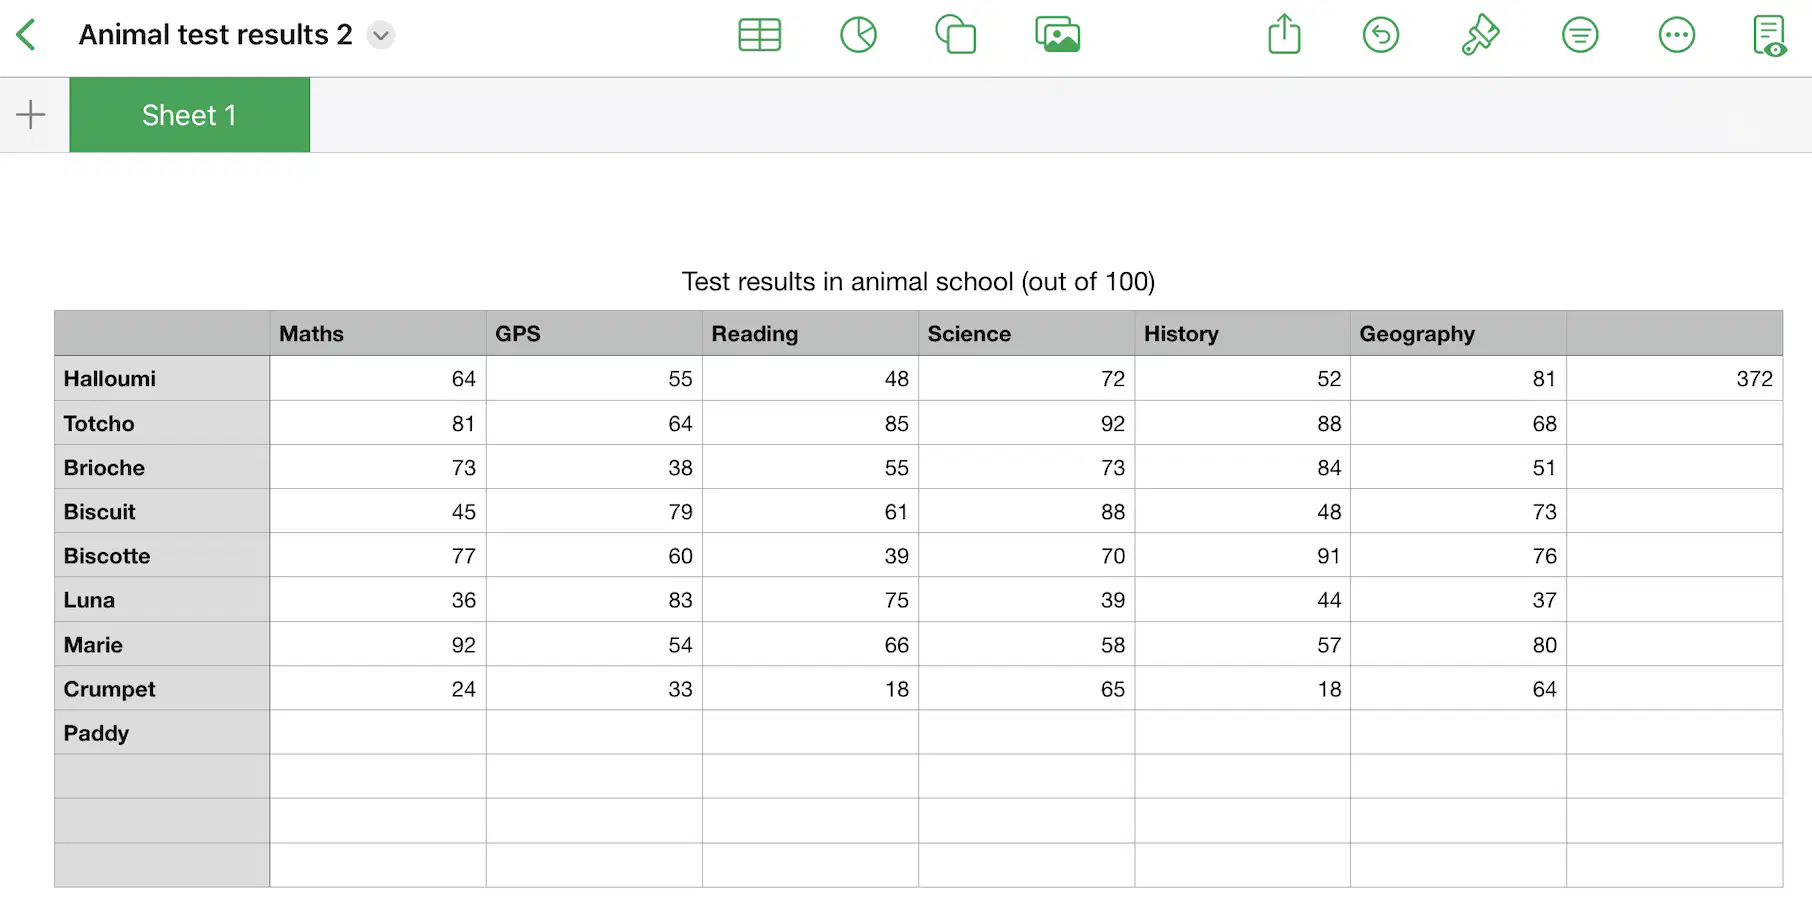This screenshot has height=904, width=1812.
Task: Select the Sheet 1 tab
Action: click(190, 115)
